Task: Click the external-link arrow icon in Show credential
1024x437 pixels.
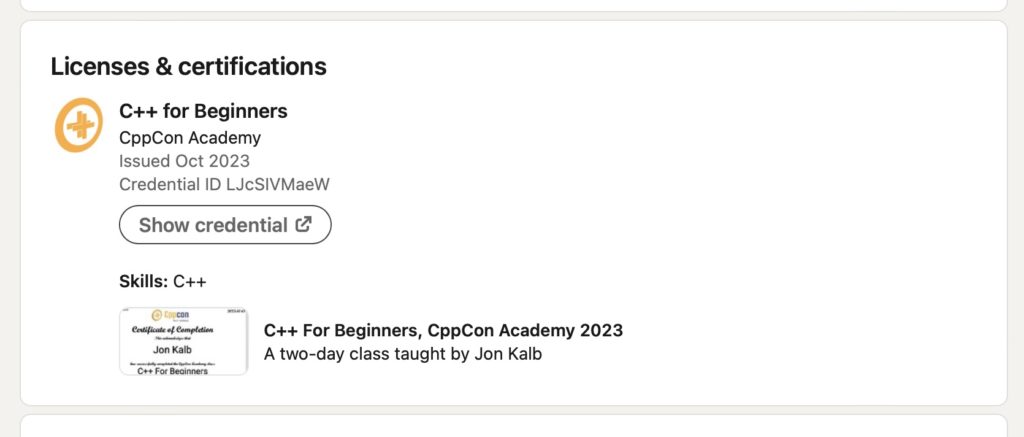Action: coord(303,225)
